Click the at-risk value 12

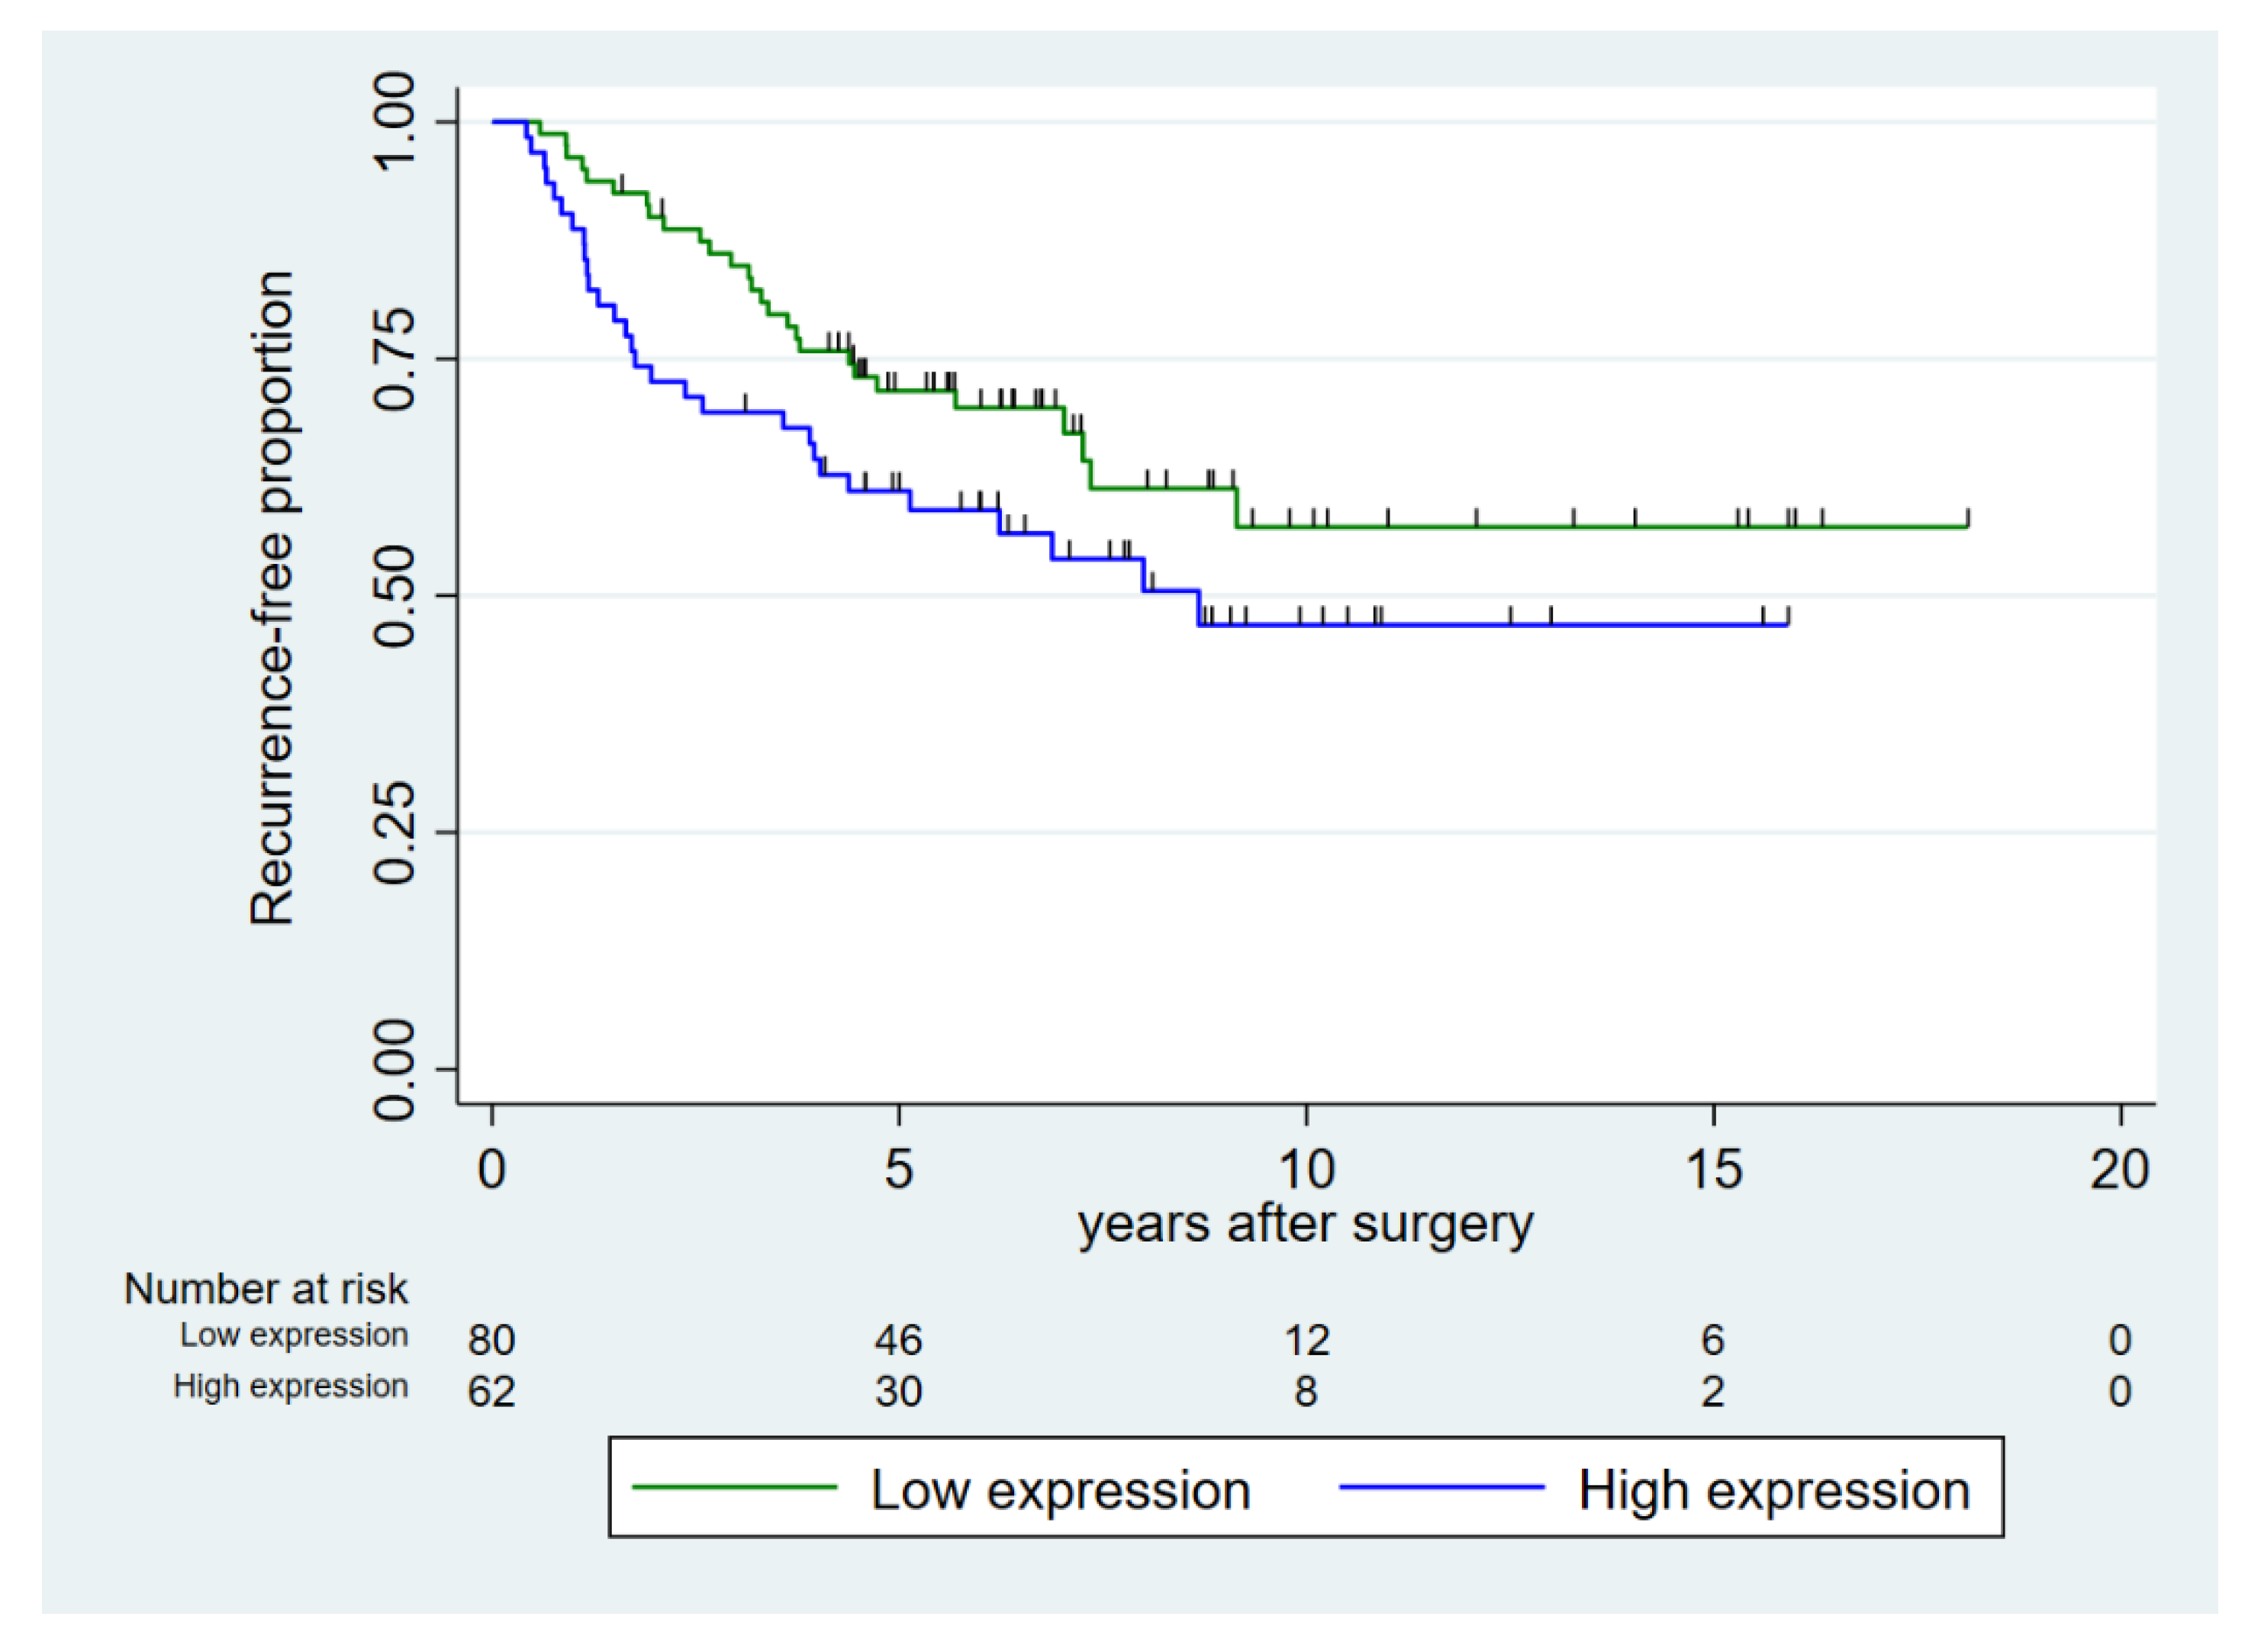point(1306,1340)
